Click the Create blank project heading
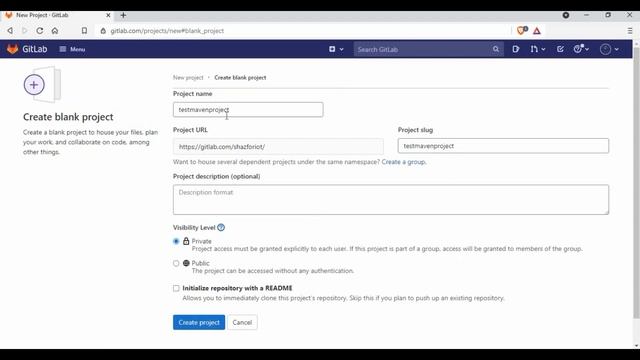The image size is (640, 360). pos(68,117)
